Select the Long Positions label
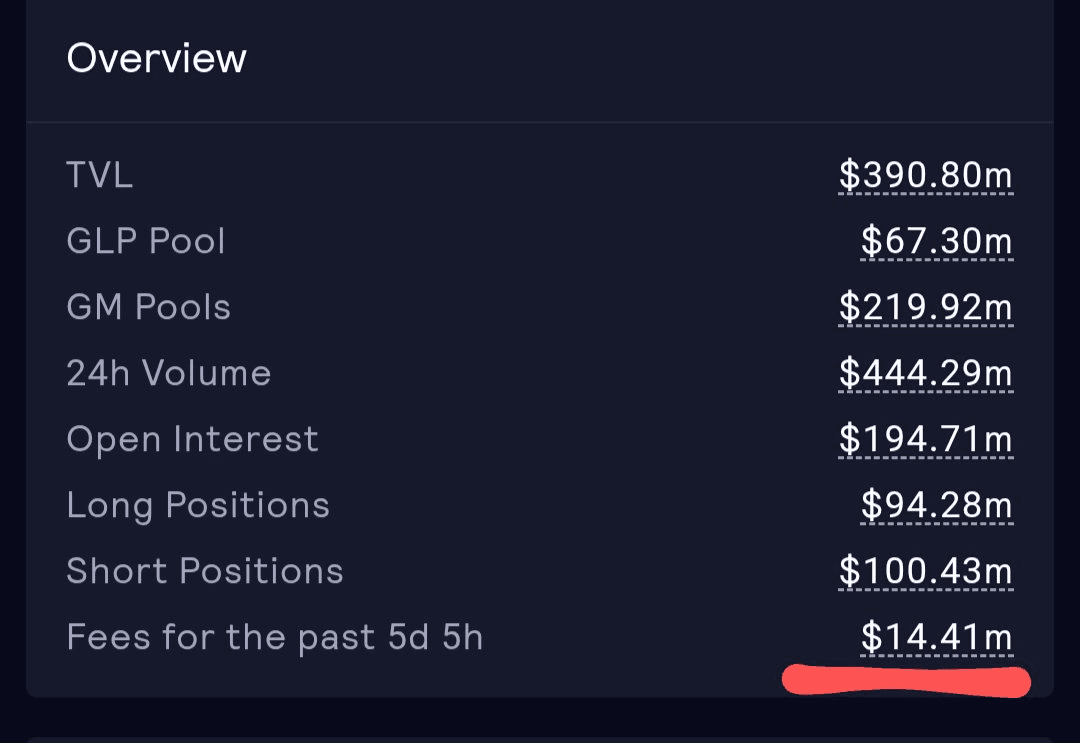Viewport: 1080px width, 743px height. [198, 506]
